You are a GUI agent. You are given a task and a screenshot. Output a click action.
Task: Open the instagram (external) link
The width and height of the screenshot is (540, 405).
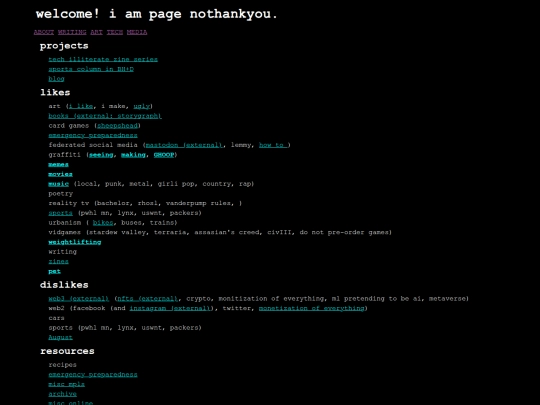pos(169,308)
